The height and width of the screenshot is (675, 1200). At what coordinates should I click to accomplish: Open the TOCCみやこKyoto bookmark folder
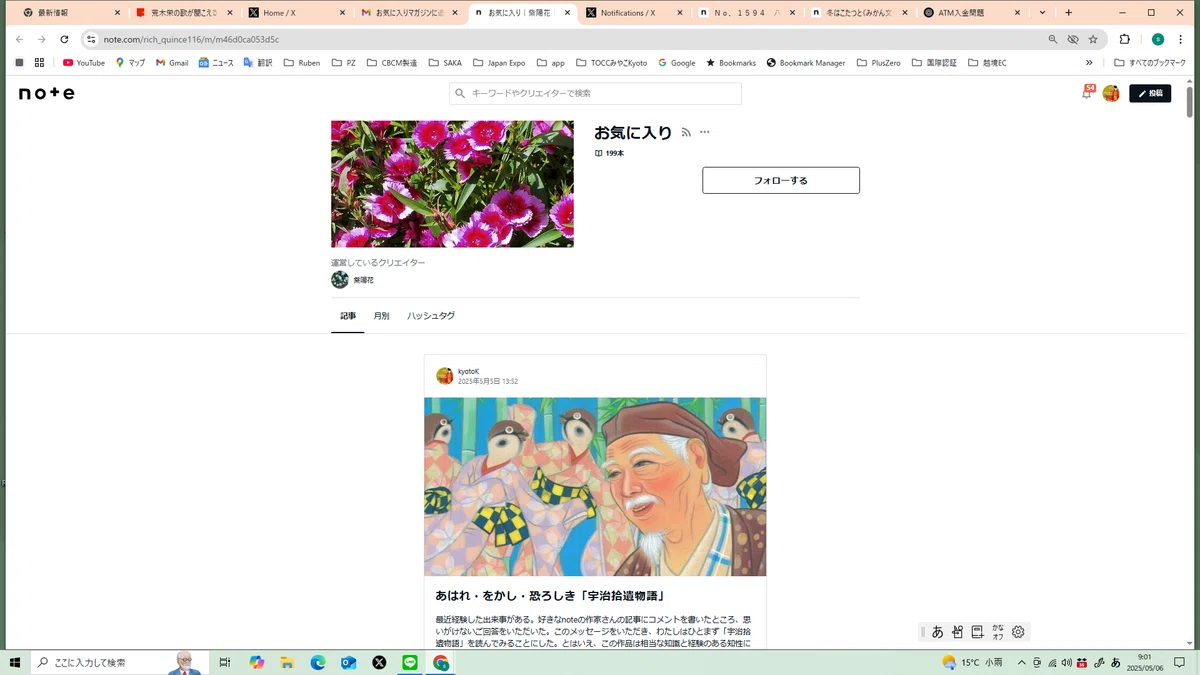click(x=611, y=62)
